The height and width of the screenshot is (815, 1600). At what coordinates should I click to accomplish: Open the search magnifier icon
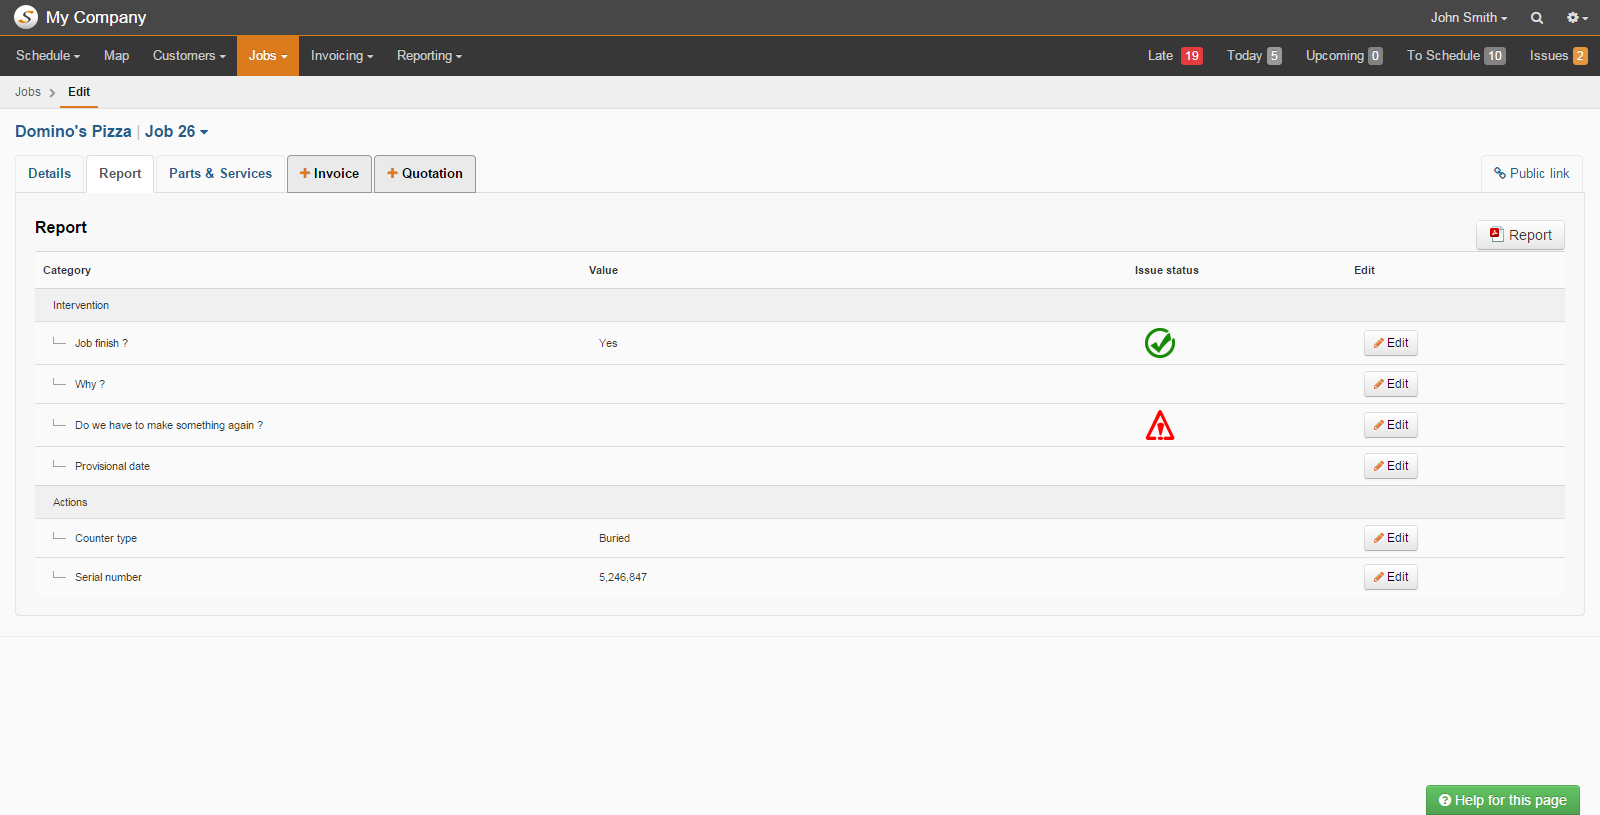[1537, 18]
